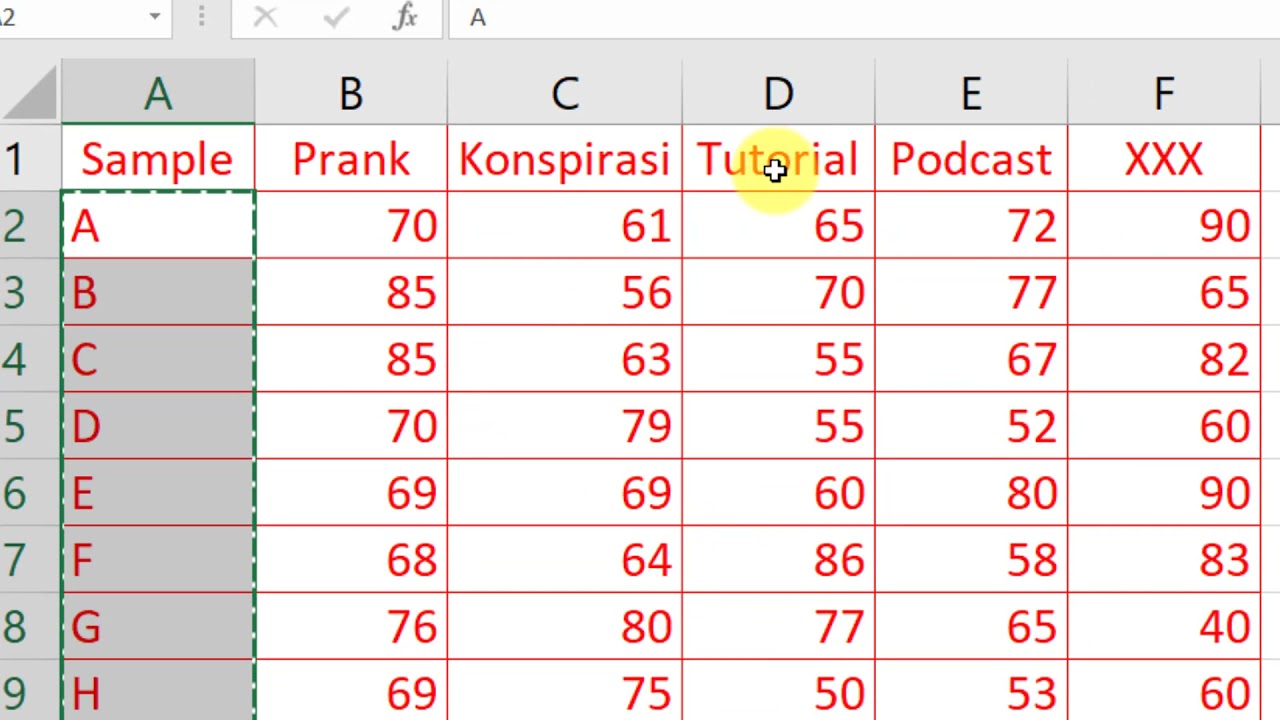This screenshot has width=1280, height=720.
Task: Select cell A5 containing D
Action: (x=158, y=426)
